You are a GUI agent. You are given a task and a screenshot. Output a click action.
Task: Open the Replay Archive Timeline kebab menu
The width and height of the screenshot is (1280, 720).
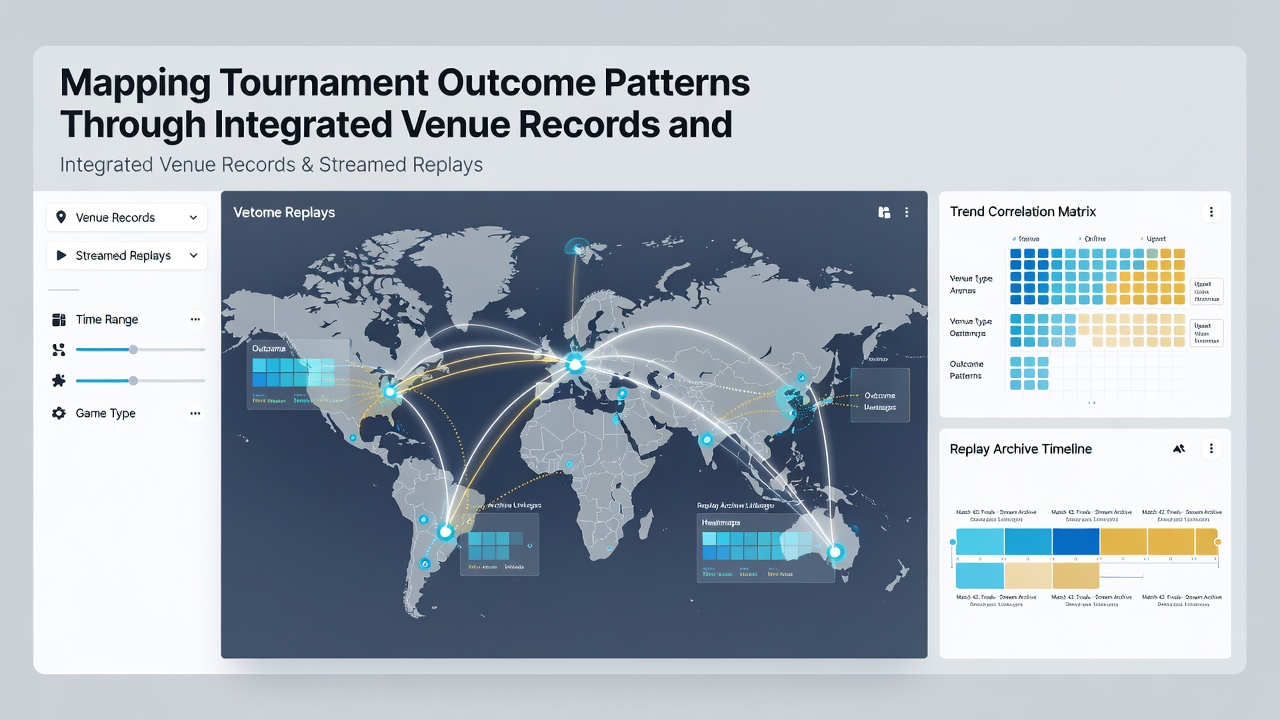pos(1211,449)
